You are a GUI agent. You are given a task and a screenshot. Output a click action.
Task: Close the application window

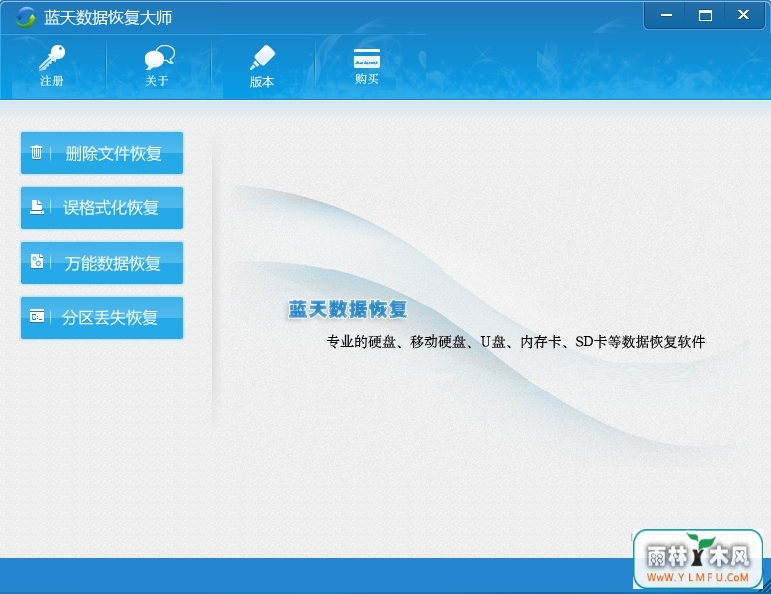[743, 15]
